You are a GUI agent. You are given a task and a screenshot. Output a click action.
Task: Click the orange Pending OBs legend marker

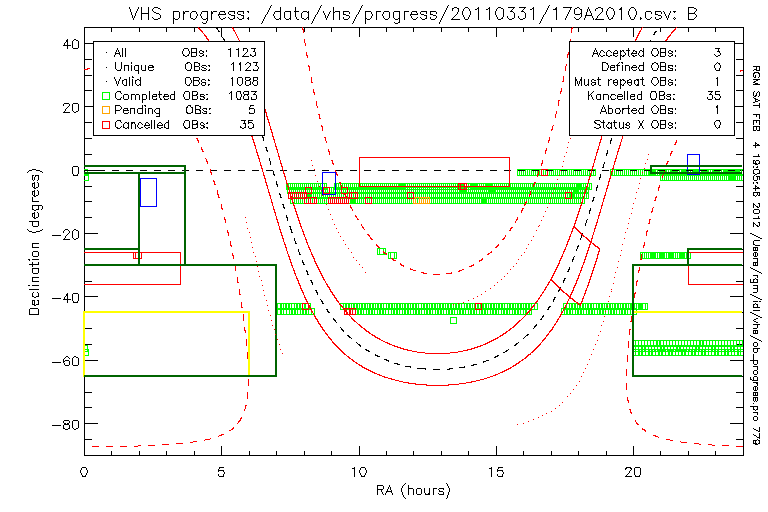[104, 110]
